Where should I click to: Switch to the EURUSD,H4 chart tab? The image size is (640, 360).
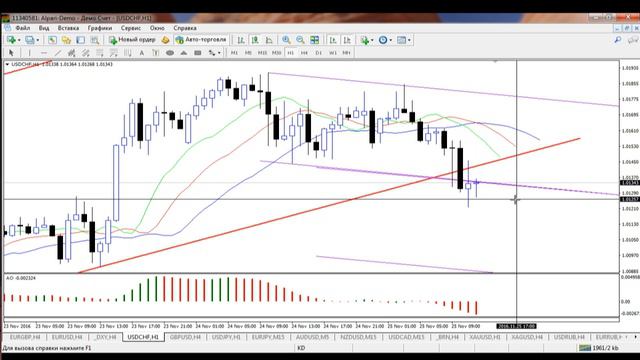[x=67, y=337]
